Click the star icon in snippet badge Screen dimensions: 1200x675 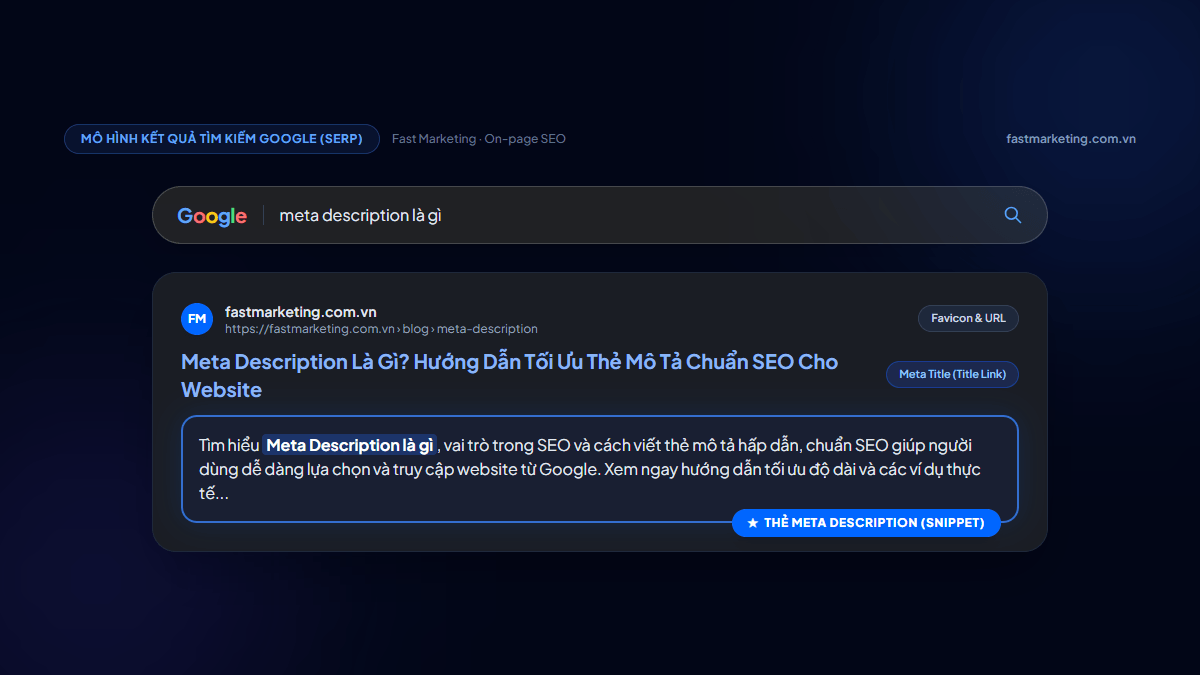pos(753,523)
